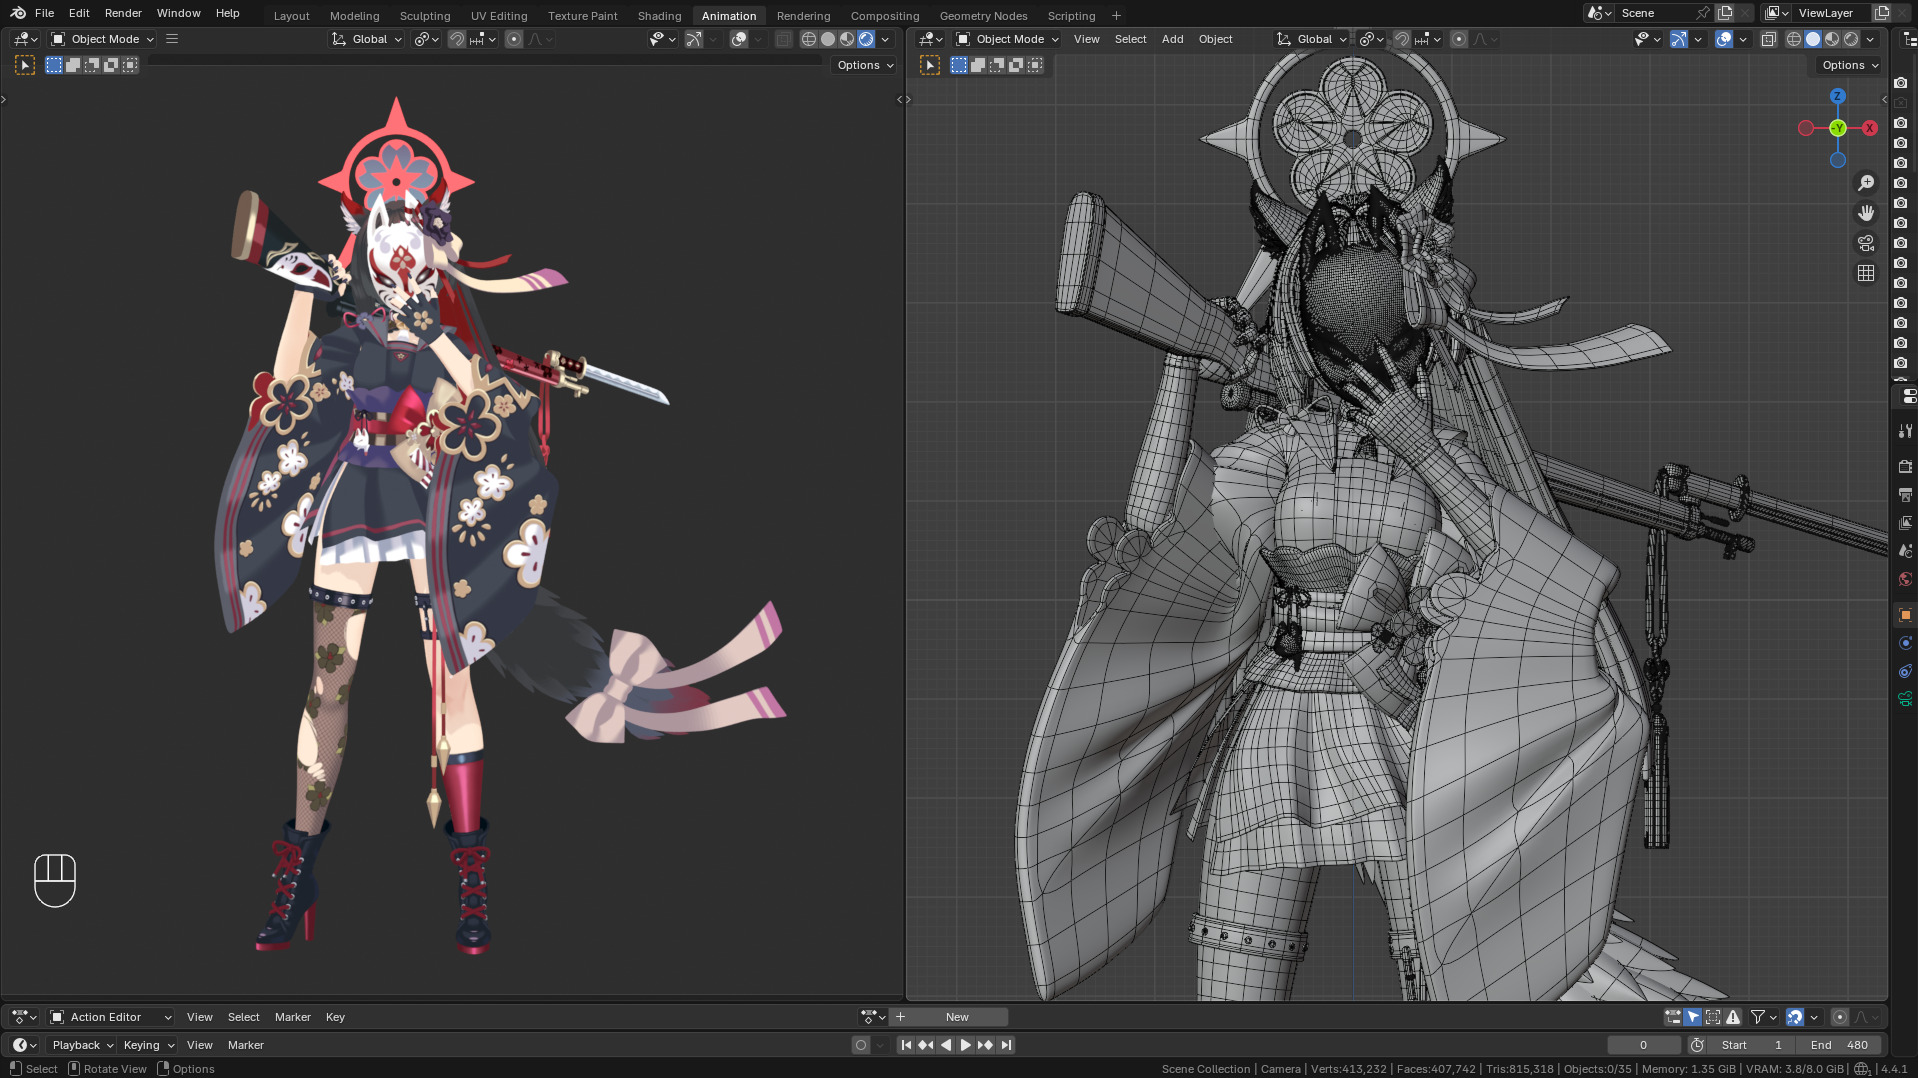
Task: Toggle overlays in right viewport
Action: [x=1724, y=39]
